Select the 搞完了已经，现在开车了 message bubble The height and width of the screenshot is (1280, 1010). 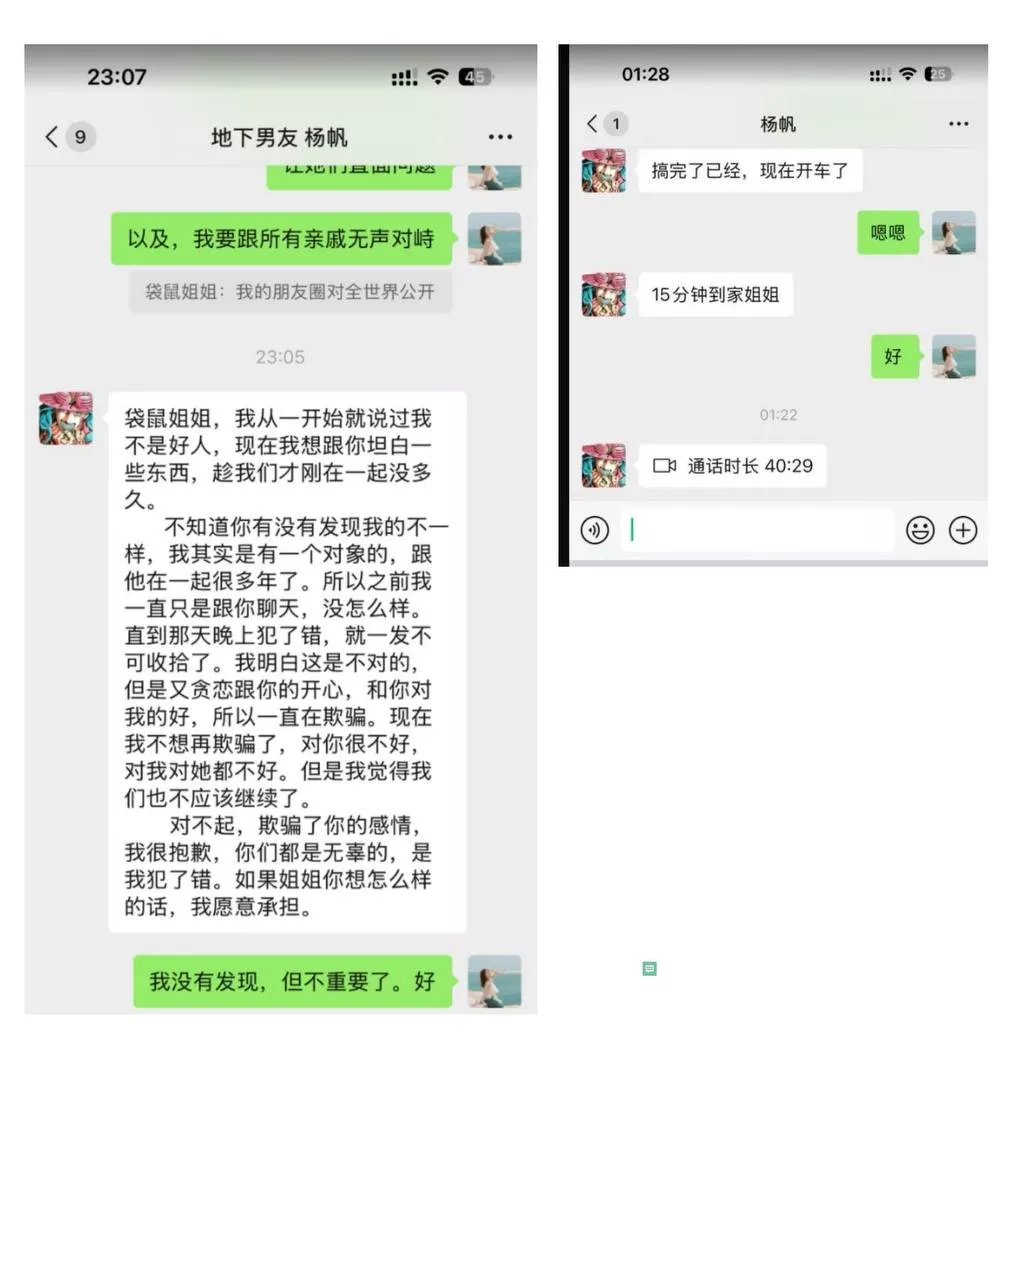pos(750,171)
